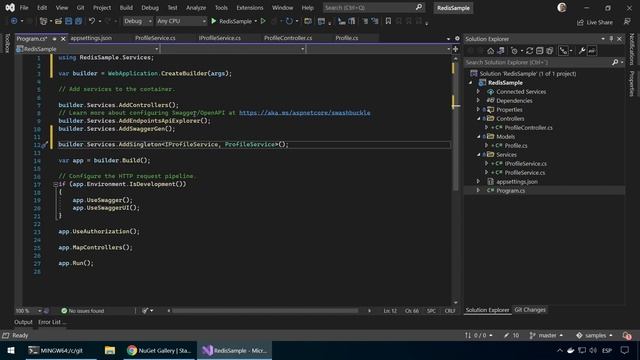Open the master branch dropdown
This screenshot has width=640, height=360.
546,336
